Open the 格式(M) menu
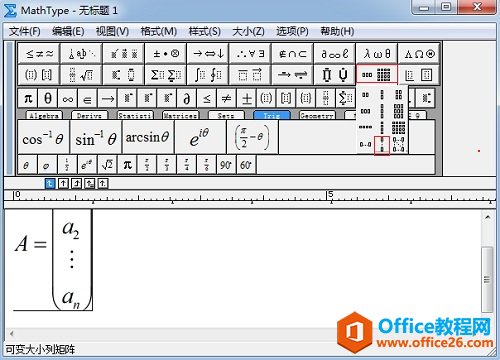 (159, 31)
